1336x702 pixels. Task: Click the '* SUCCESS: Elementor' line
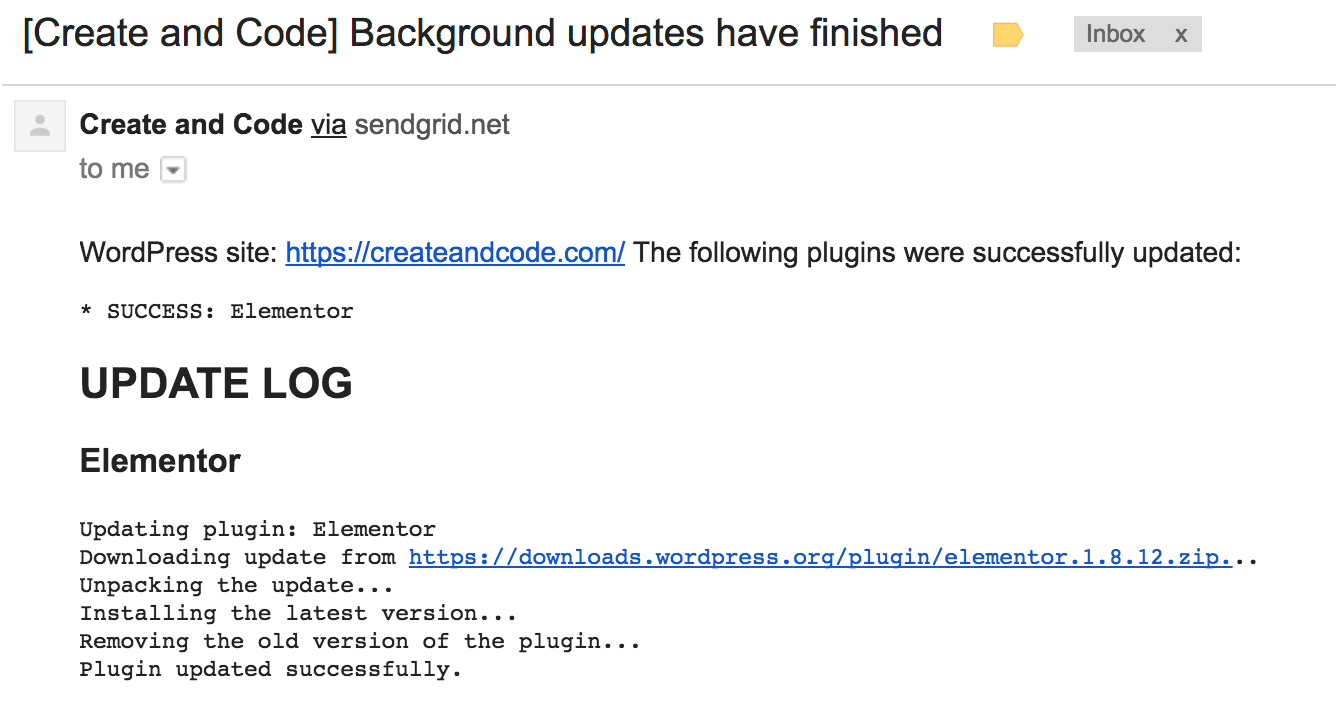click(216, 311)
